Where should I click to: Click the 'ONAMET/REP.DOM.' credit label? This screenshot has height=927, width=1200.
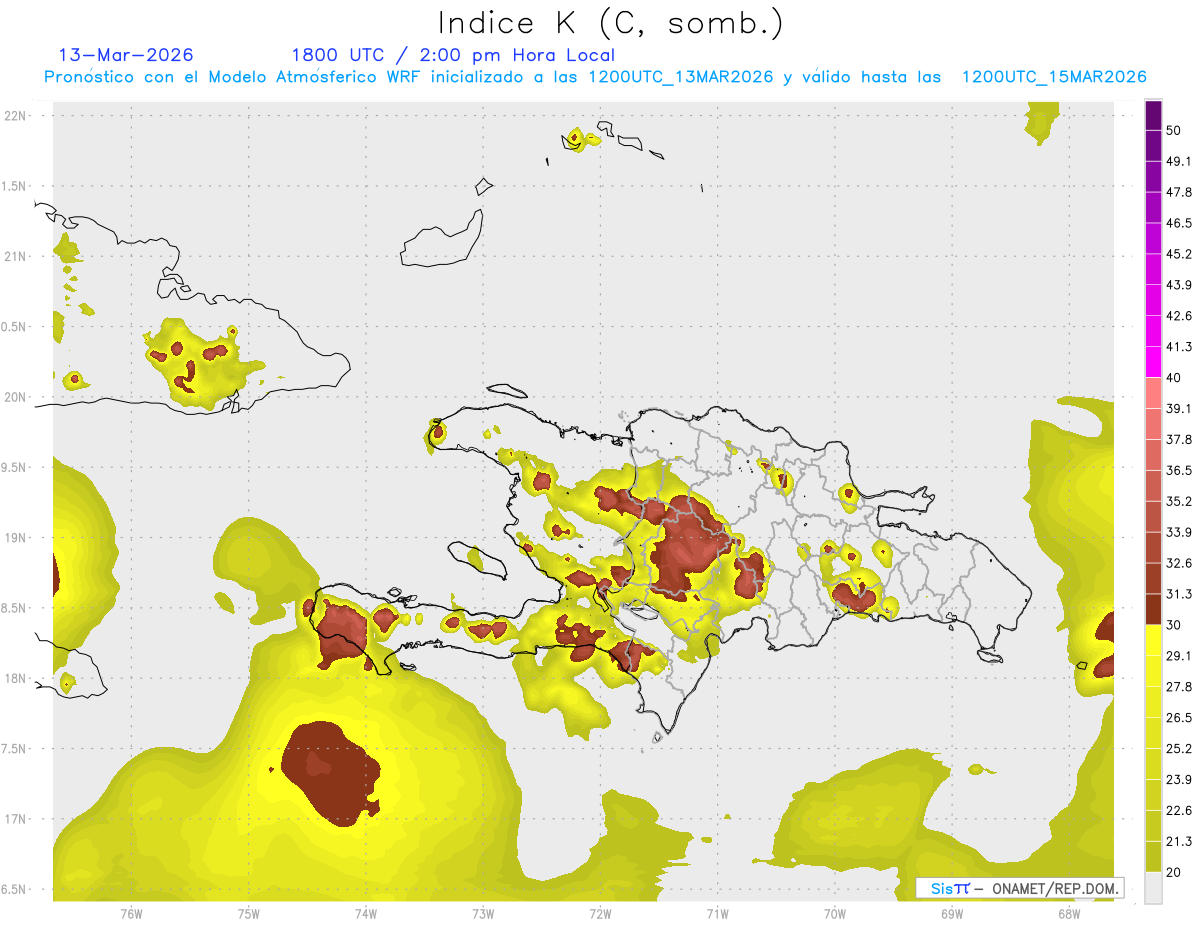coord(1055,888)
